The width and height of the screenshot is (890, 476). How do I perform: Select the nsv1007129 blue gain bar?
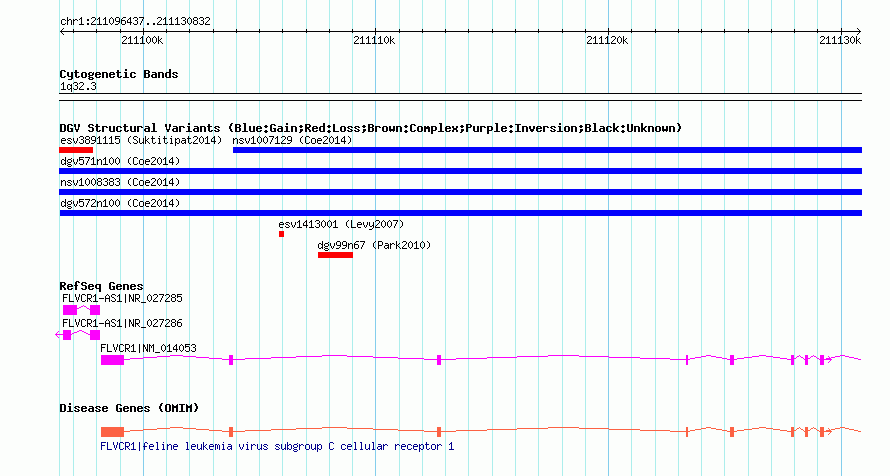(x=547, y=150)
